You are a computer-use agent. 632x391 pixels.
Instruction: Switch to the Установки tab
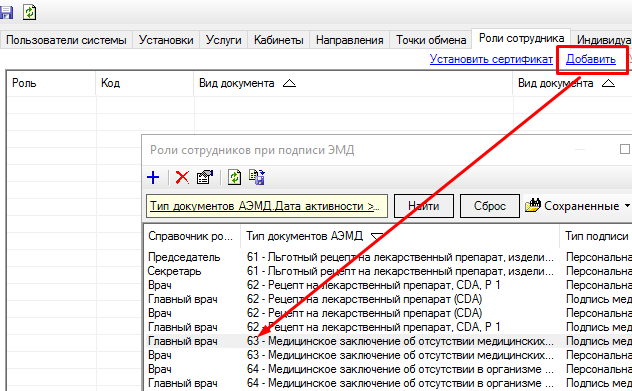coord(166,40)
